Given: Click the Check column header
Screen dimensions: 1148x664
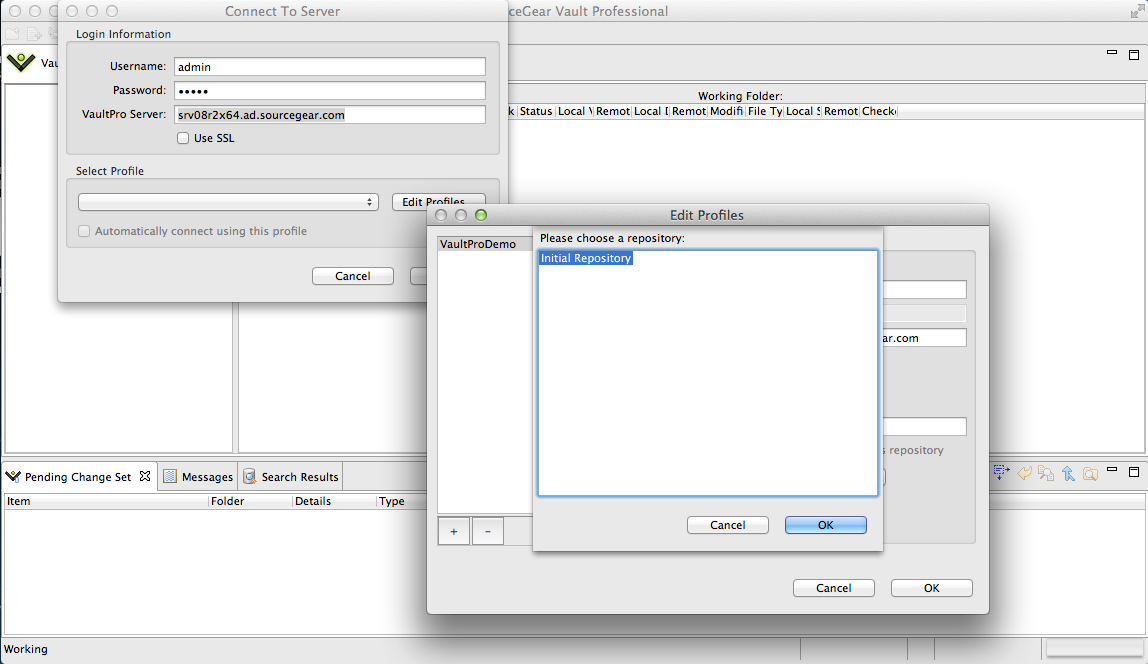Looking at the screenshot, I should [879, 111].
